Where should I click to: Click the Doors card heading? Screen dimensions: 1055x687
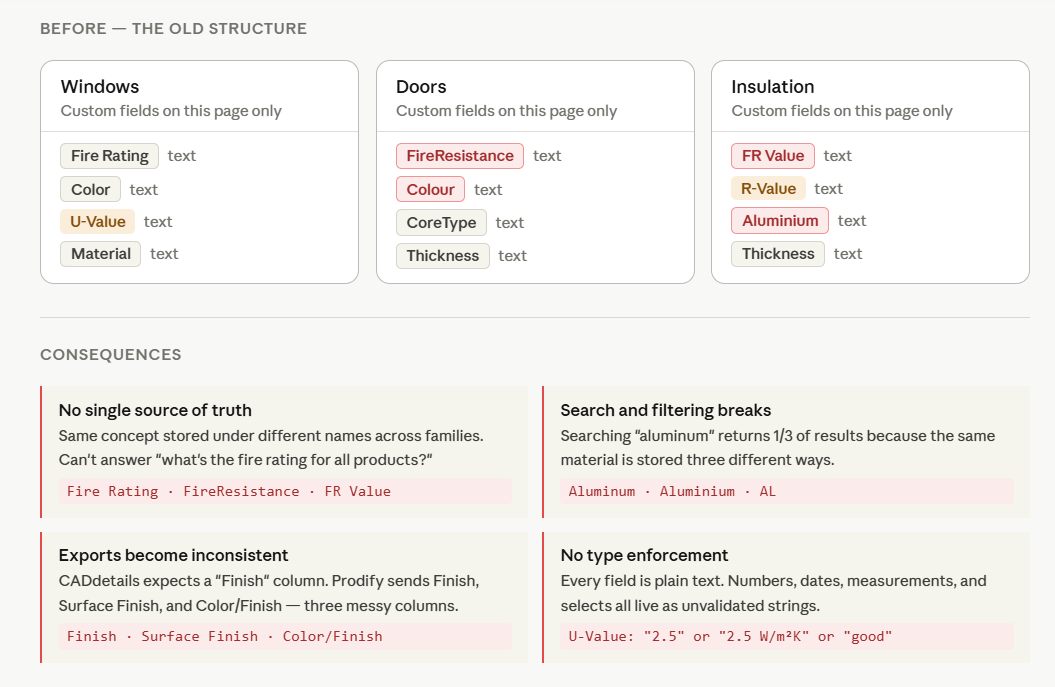(421, 87)
